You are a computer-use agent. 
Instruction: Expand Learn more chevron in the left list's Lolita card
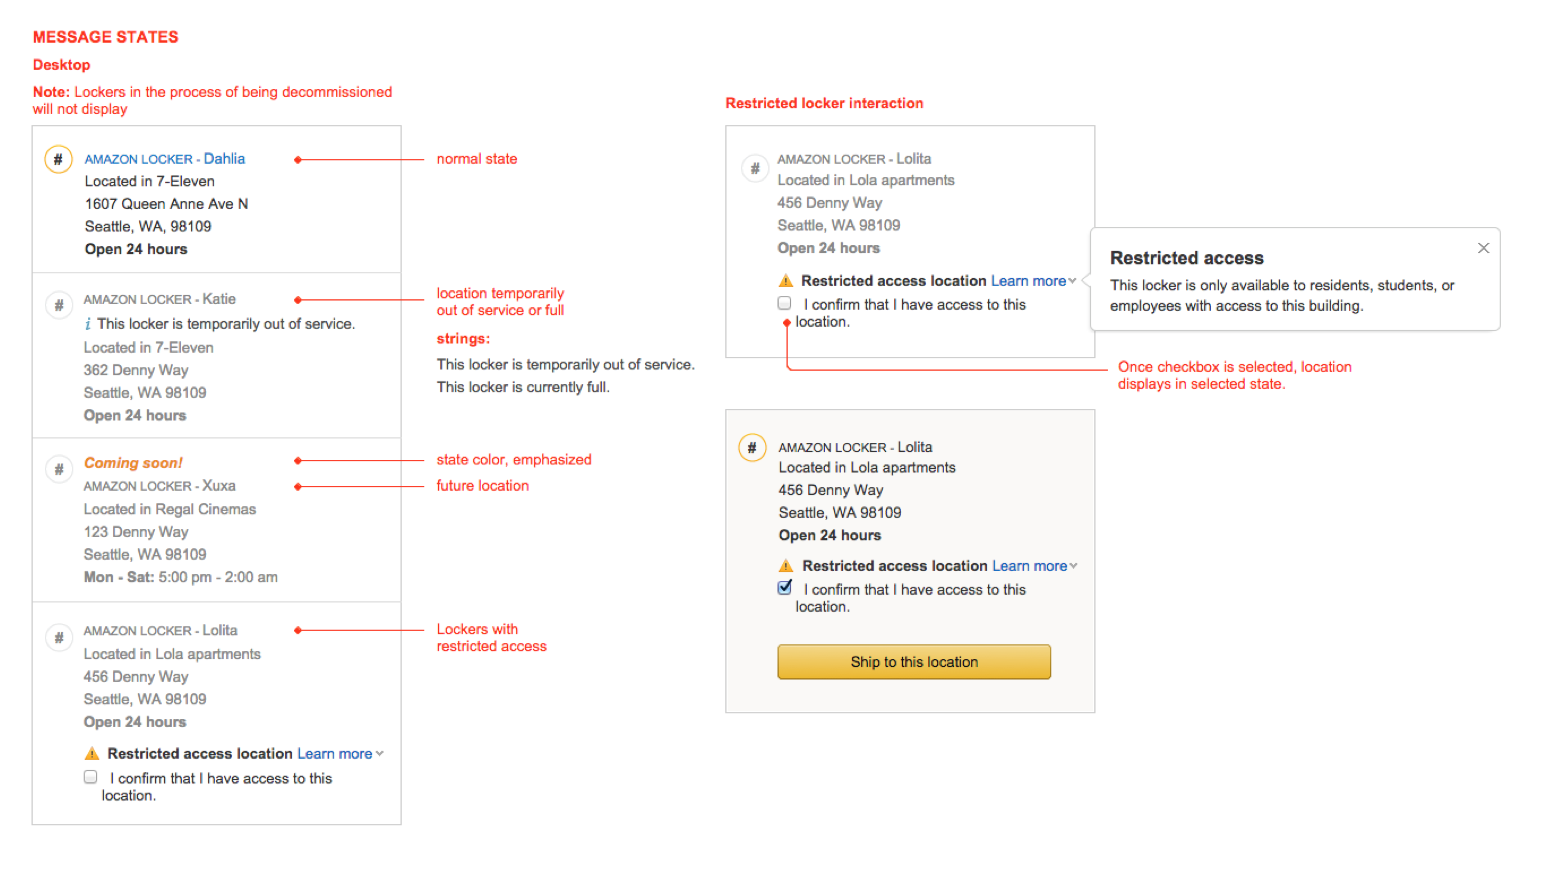tap(380, 754)
